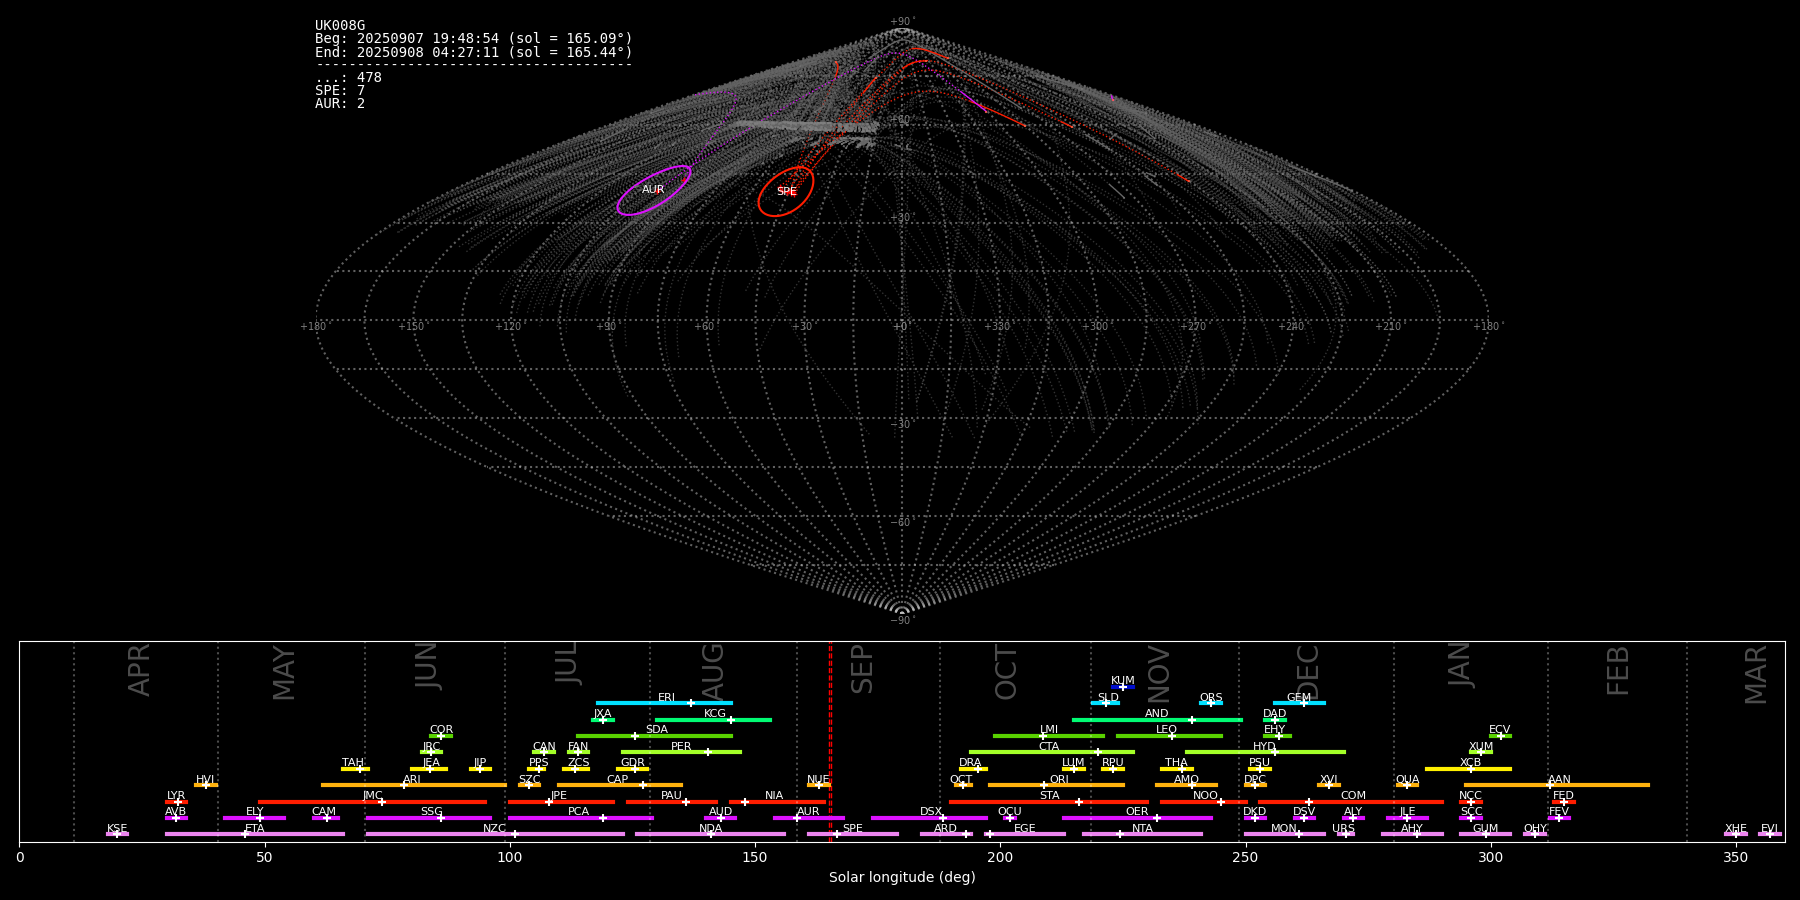
Task: Click the QUA shower label in timeline
Action: (1408, 779)
